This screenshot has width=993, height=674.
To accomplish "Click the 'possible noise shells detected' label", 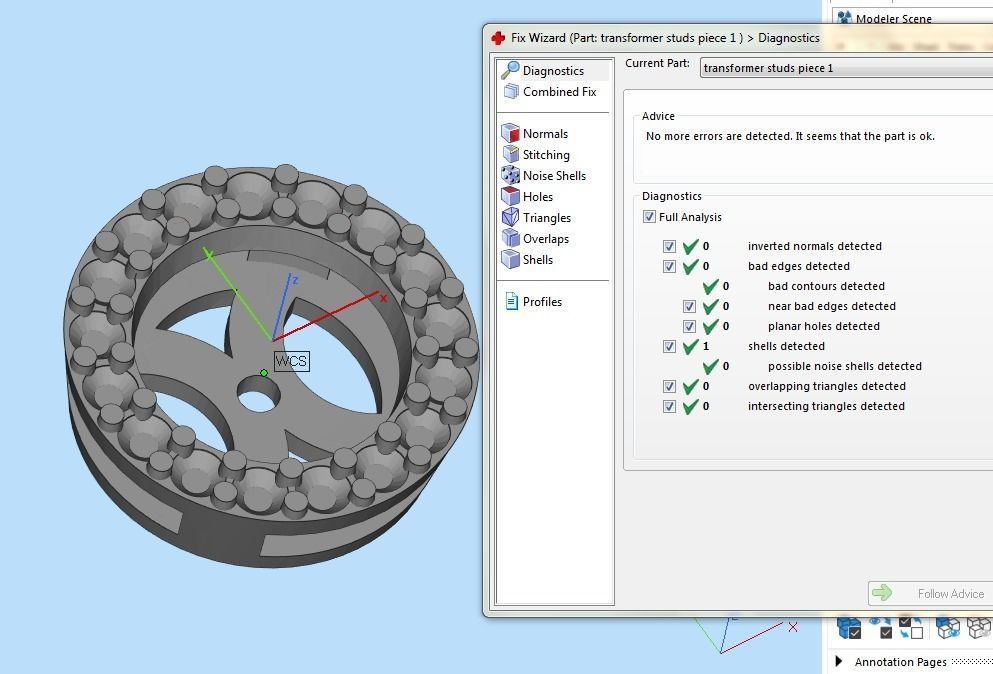I will coord(845,366).
